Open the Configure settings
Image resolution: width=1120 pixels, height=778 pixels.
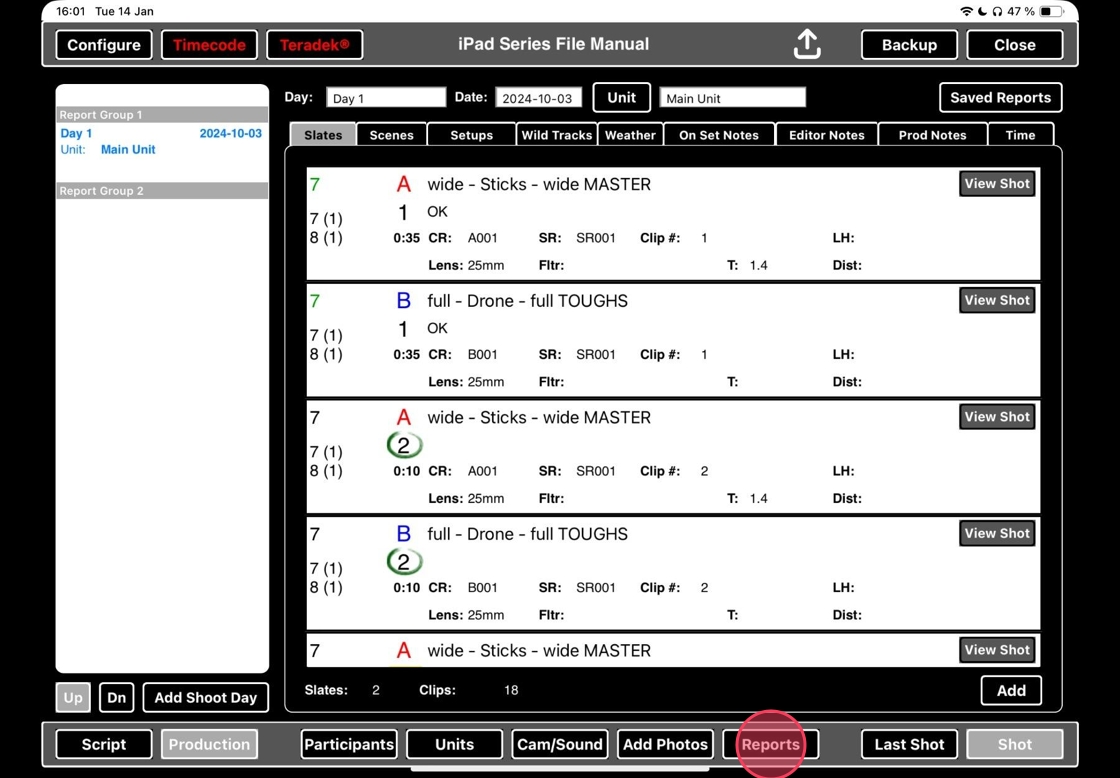[x=104, y=45]
